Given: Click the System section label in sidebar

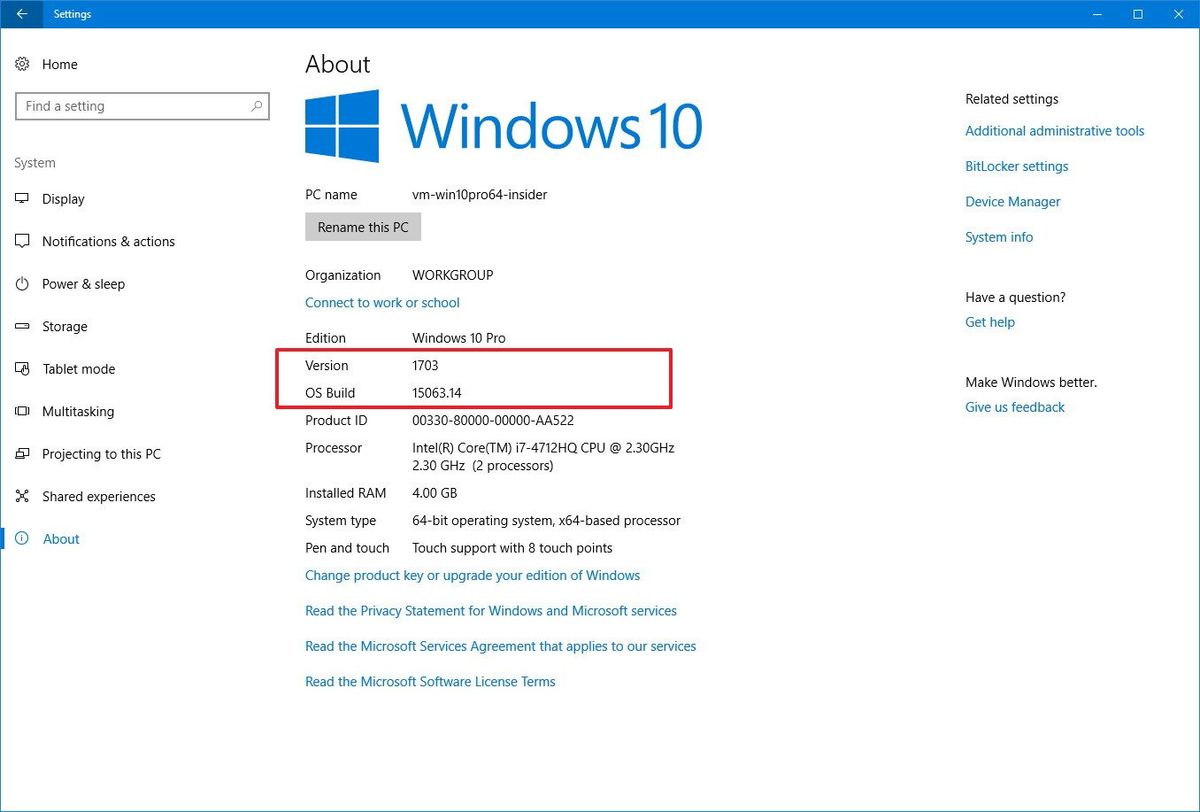Looking at the screenshot, I should coord(35,163).
